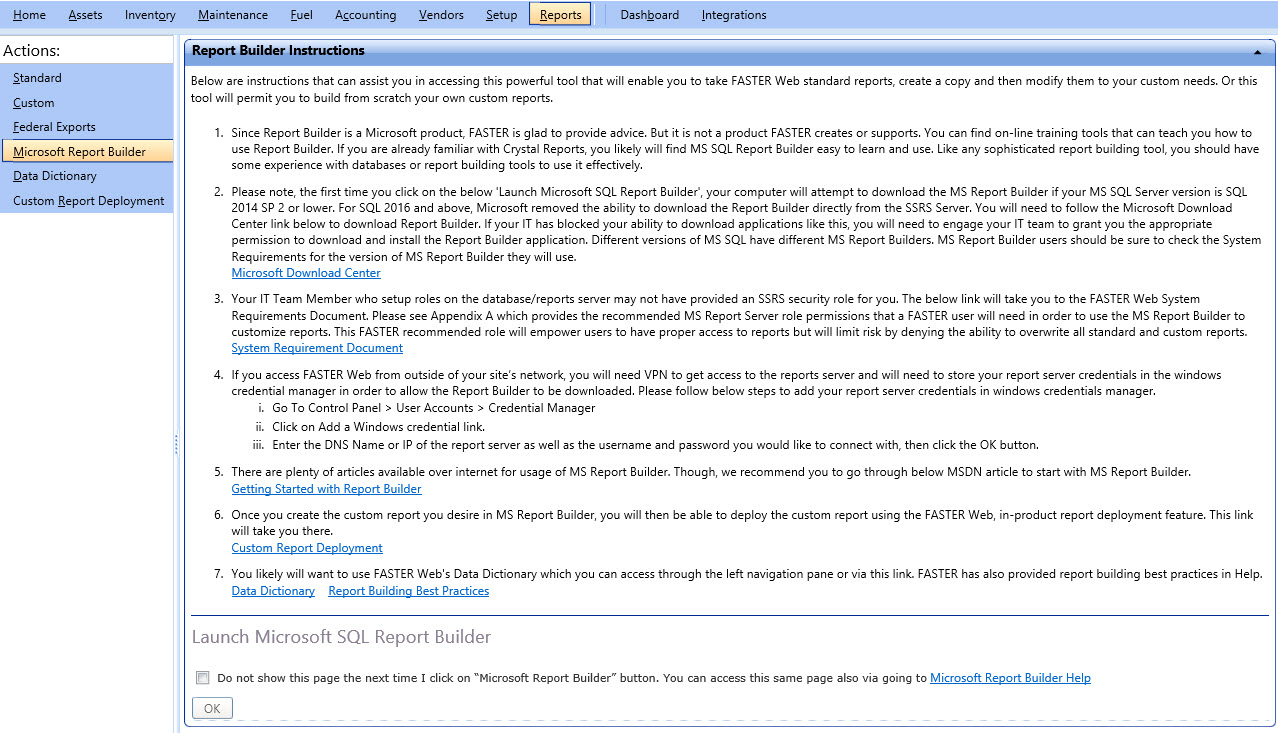Image resolution: width=1278 pixels, height=733 pixels.
Task: Open the Accounting menu
Action: [366, 15]
